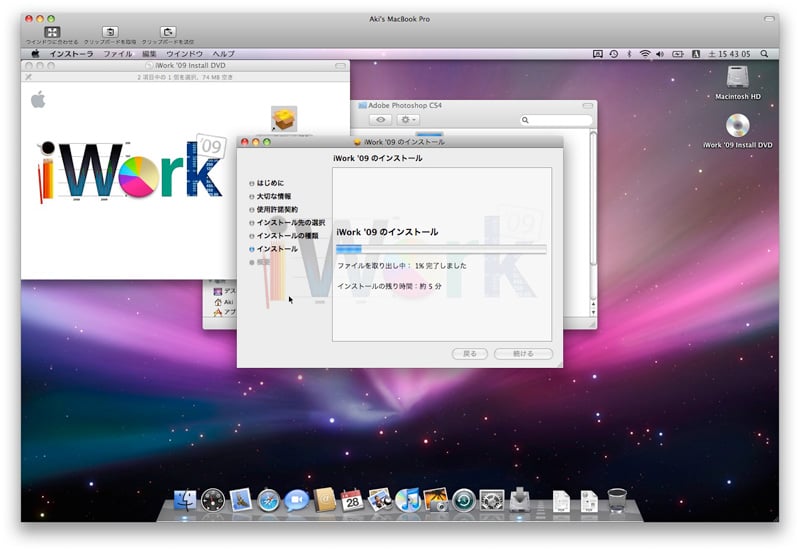This screenshot has width=800, height=551.
Task: Click the remaining time 約 5 分 text
Action: (x=389, y=286)
